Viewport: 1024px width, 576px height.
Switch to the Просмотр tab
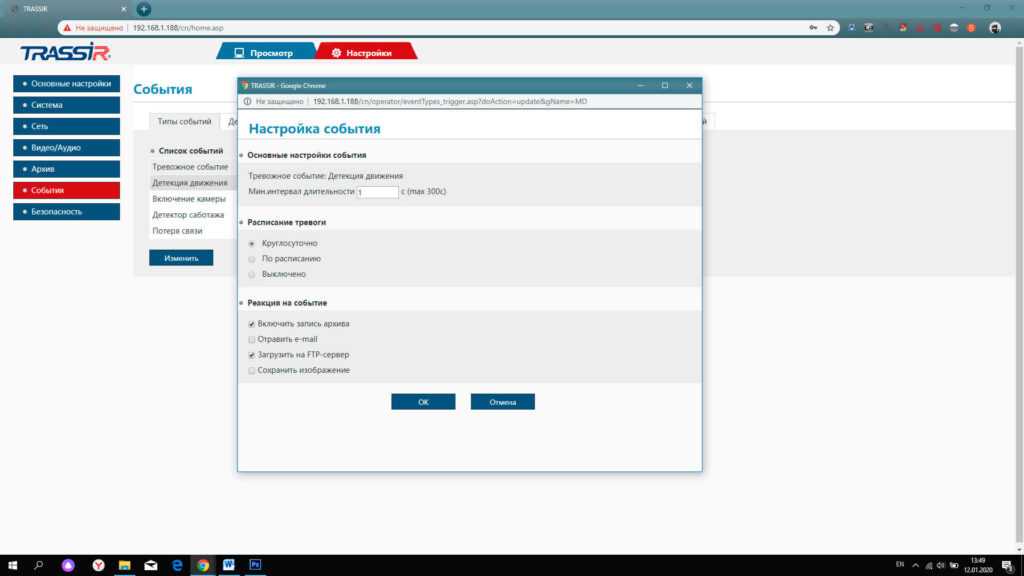pos(264,53)
